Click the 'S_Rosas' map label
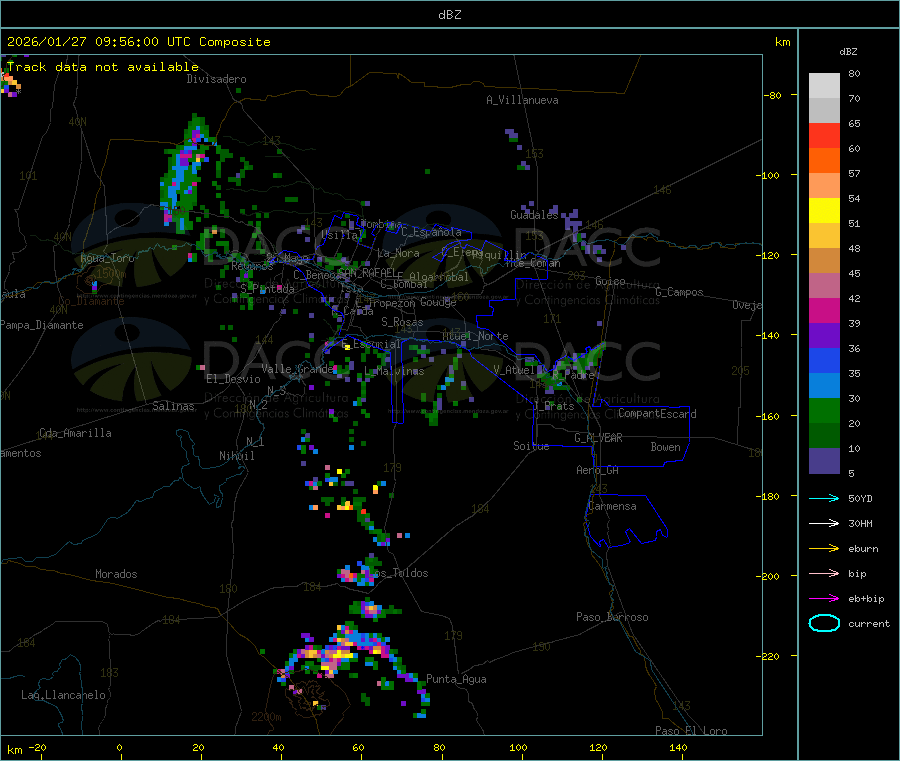The image size is (900, 761). click(402, 322)
